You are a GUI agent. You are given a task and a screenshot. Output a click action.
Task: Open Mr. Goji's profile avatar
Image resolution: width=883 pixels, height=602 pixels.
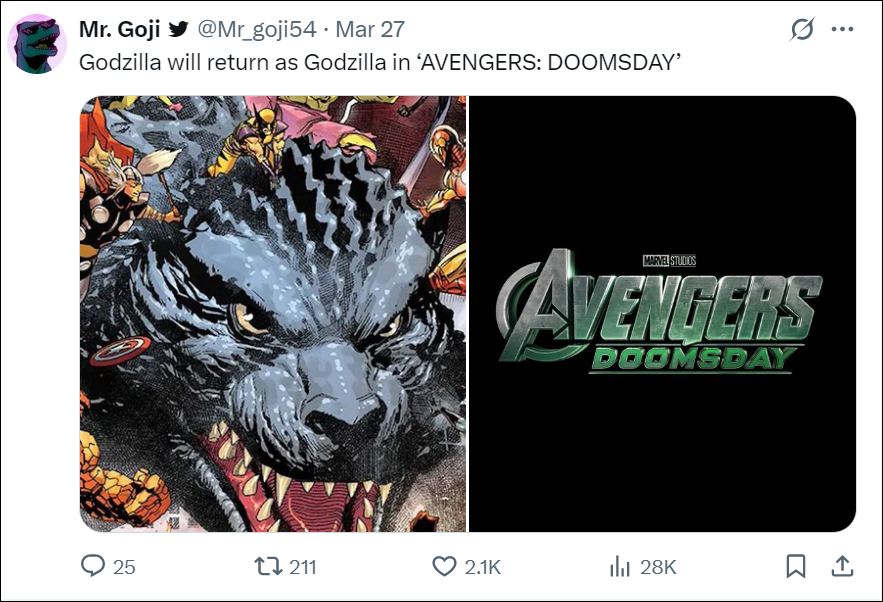[x=38, y=46]
